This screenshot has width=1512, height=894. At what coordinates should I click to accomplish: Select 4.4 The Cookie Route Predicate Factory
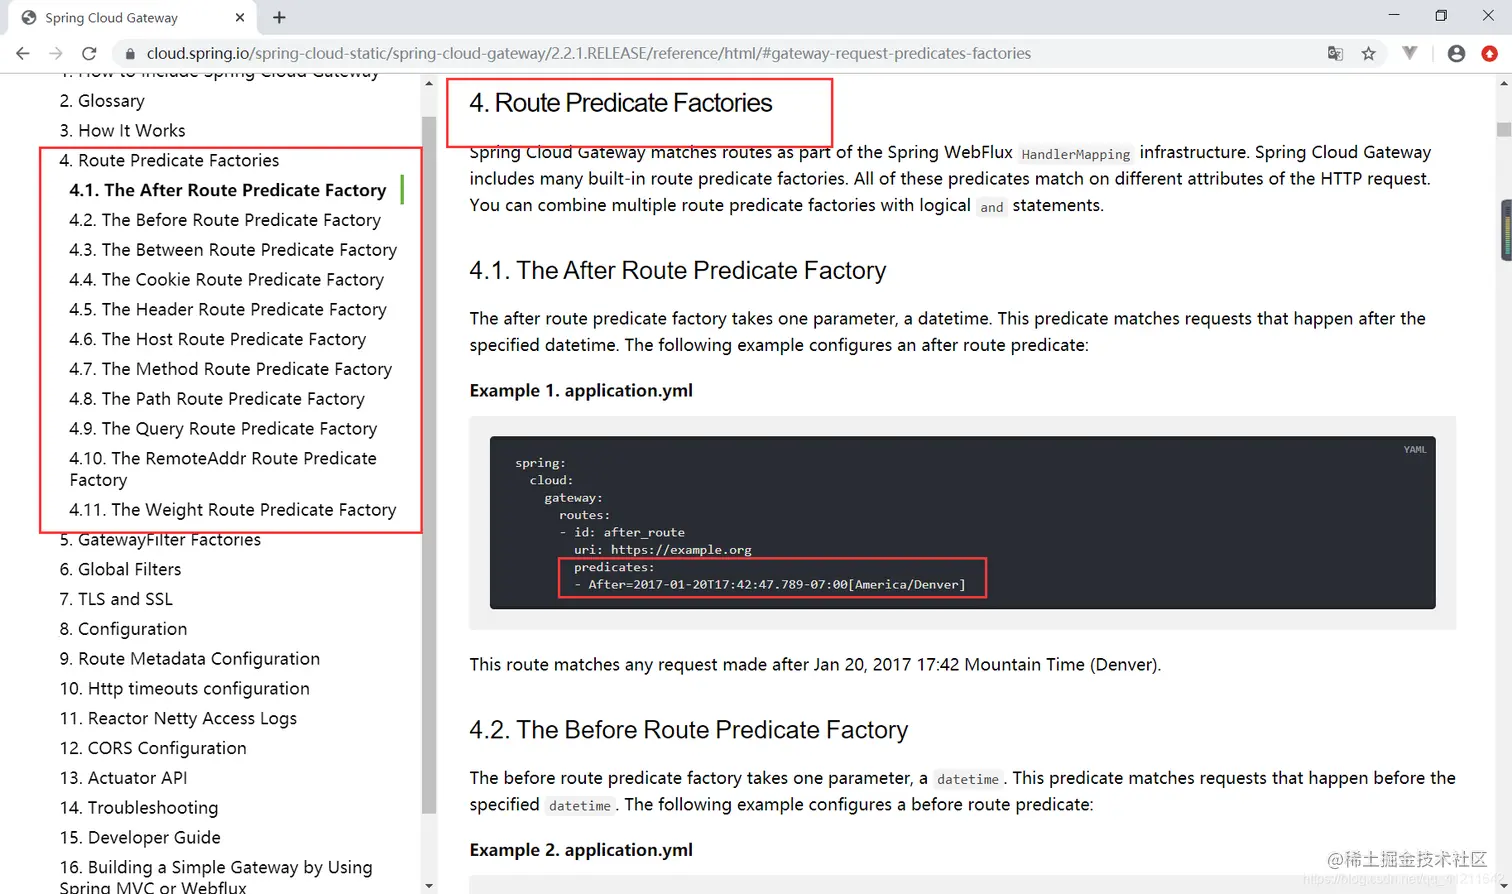(226, 280)
